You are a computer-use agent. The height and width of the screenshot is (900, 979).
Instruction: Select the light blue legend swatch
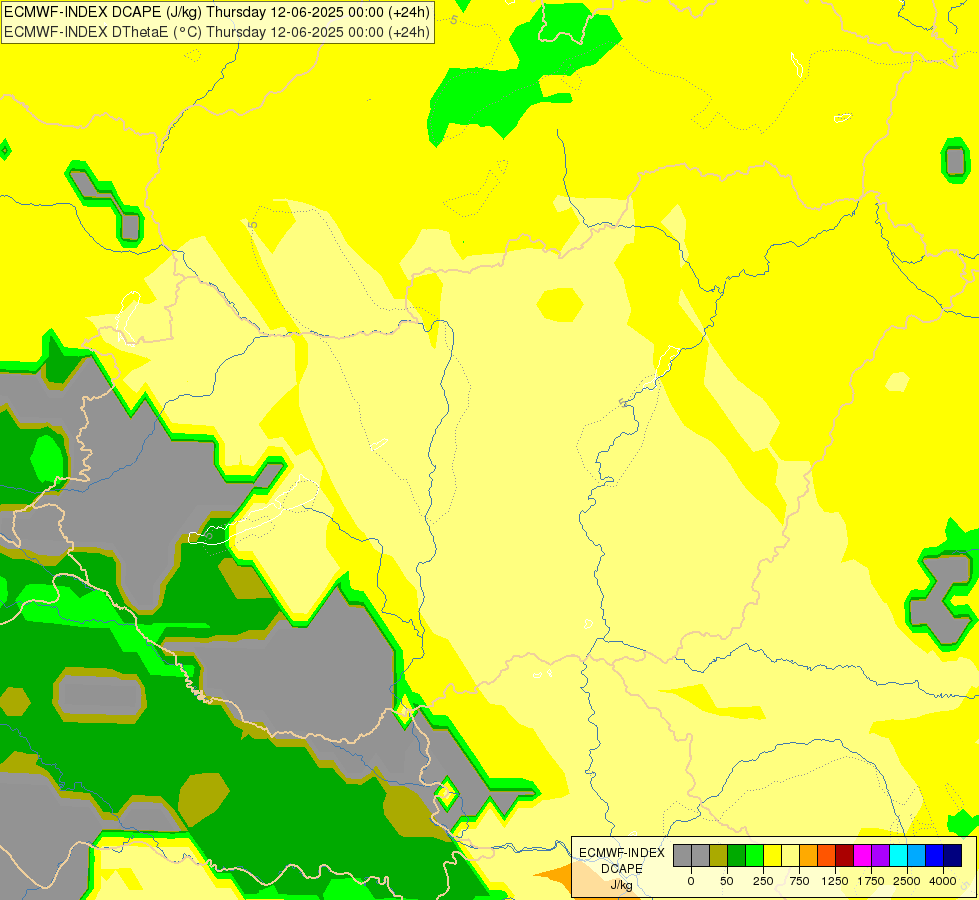[x=917, y=855]
